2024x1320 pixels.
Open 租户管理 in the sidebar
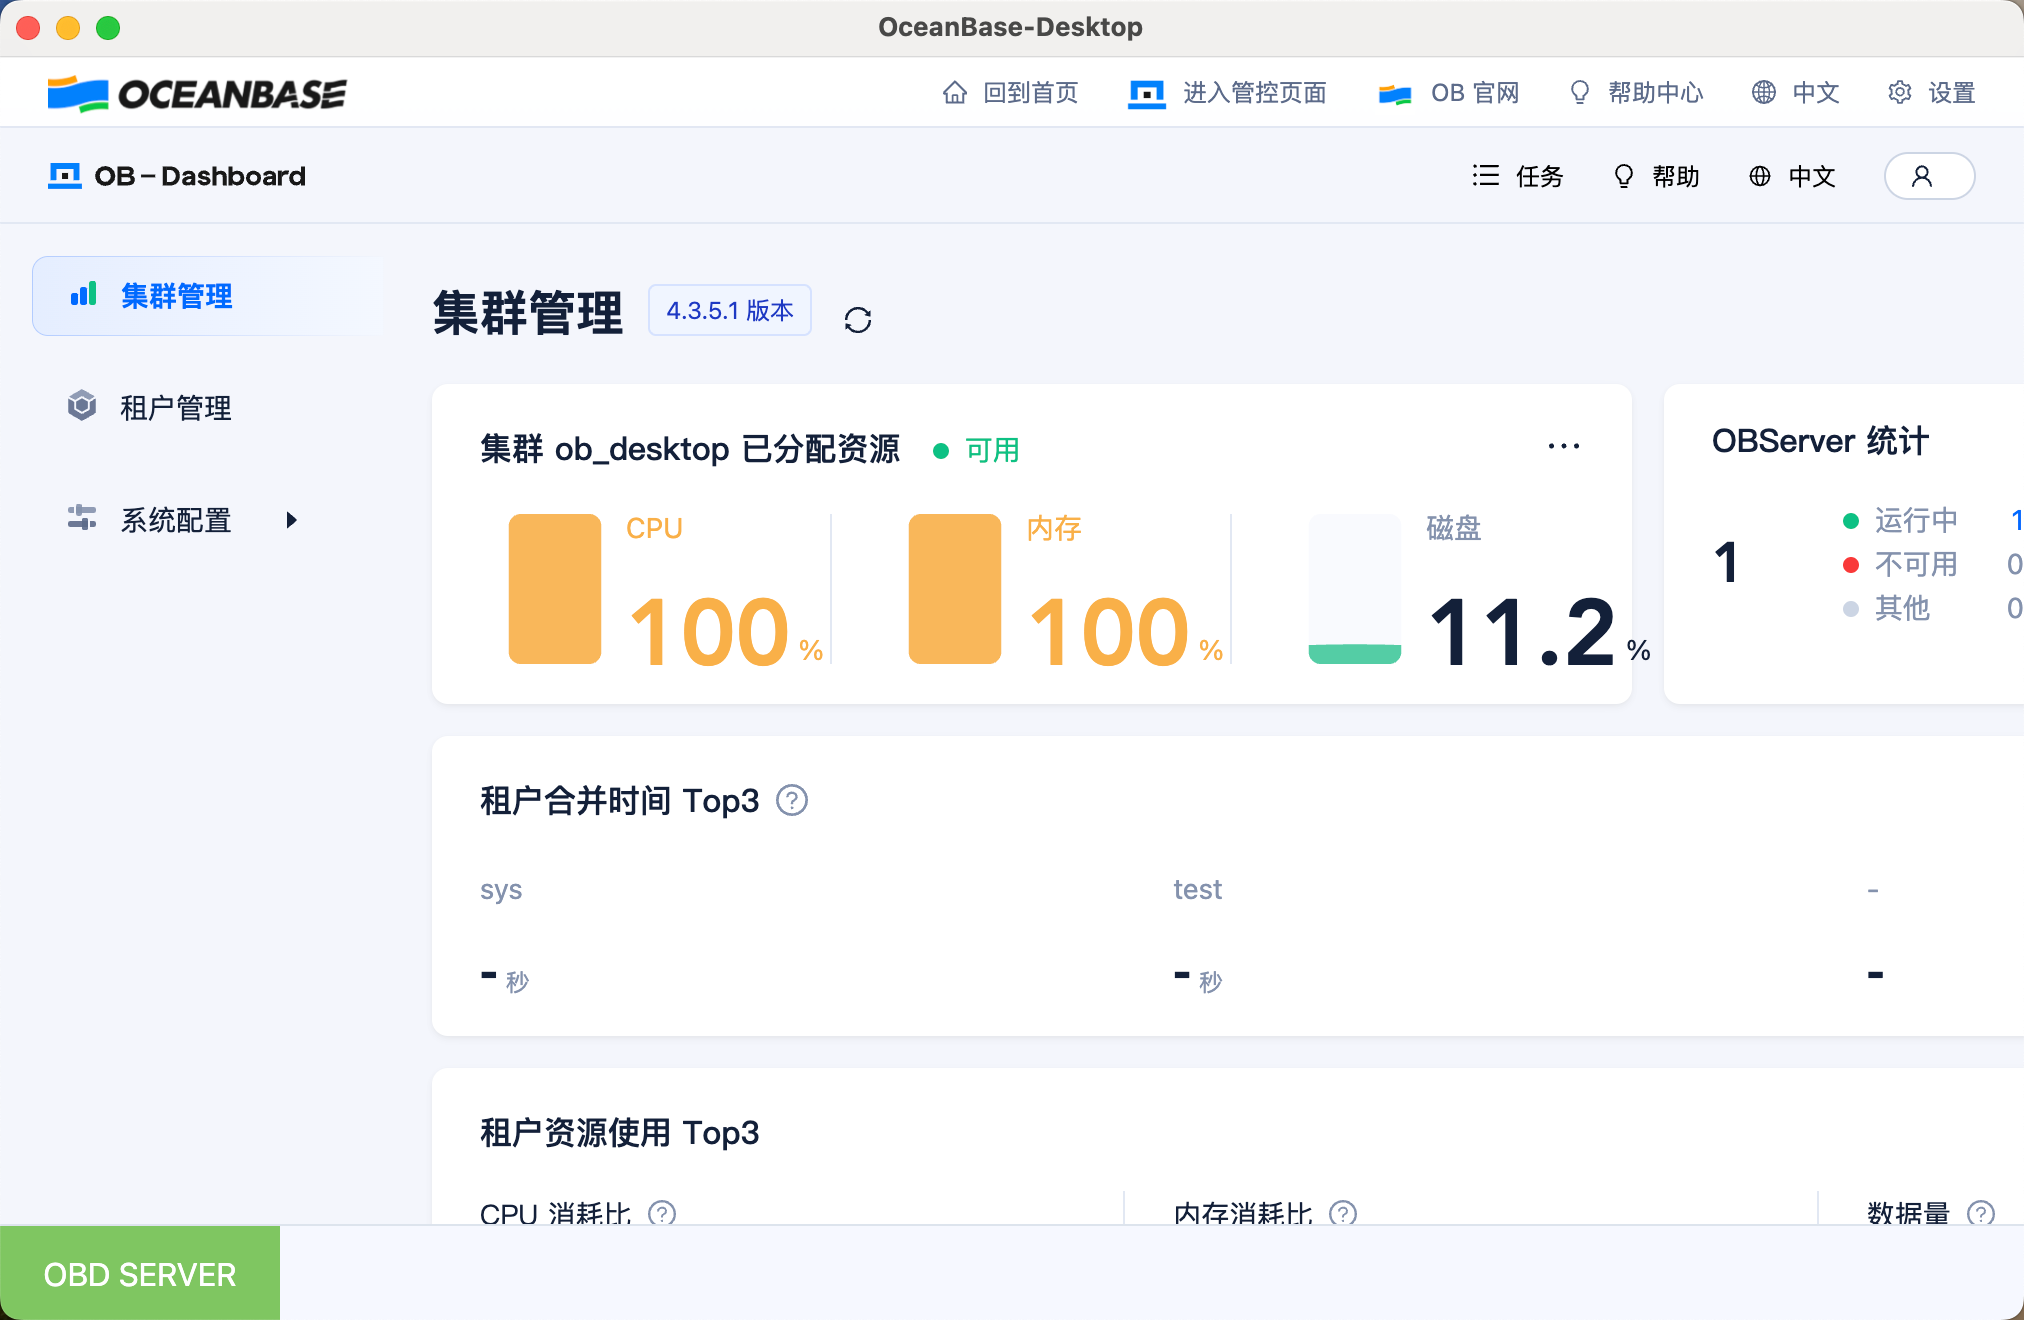[176, 408]
